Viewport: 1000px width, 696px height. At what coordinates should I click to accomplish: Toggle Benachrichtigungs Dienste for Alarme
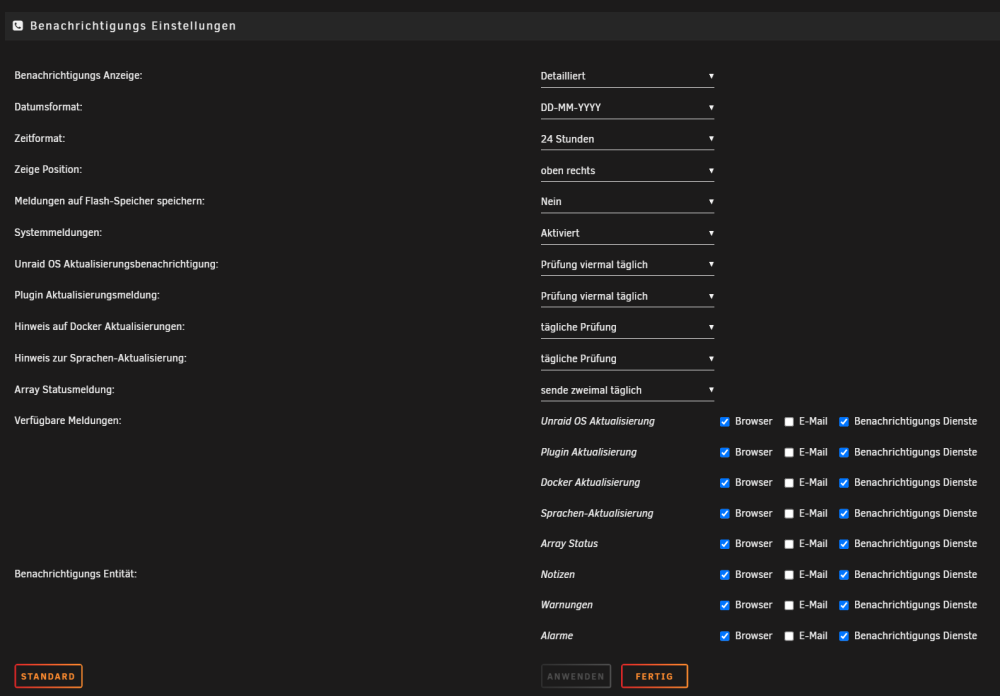coord(844,636)
